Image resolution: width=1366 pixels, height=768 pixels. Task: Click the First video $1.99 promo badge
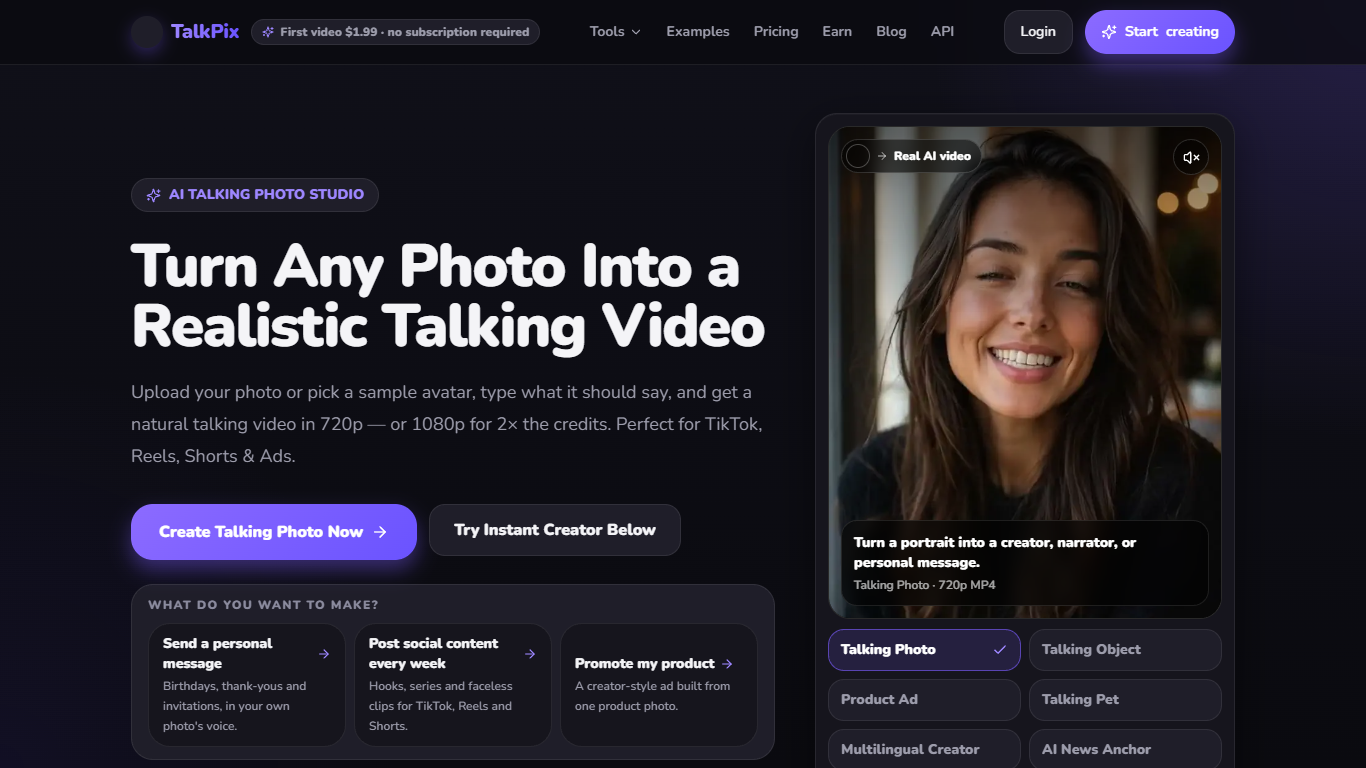pos(395,32)
